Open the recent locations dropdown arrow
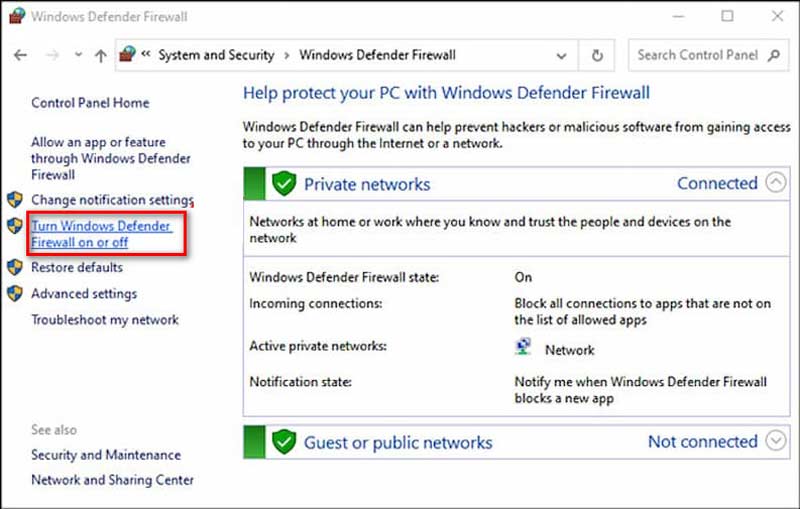The width and height of the screenshot is (800, 509). [x=78, y=55]
